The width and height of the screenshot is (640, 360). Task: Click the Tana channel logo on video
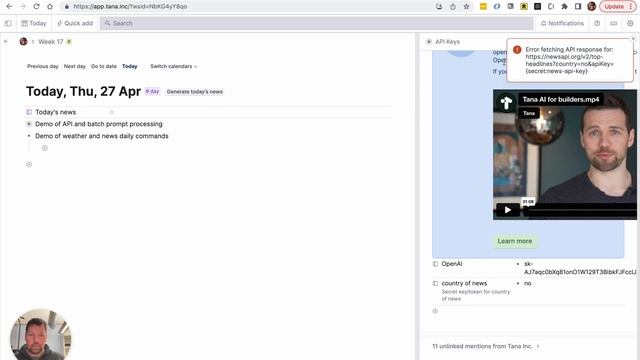[506, 102]
